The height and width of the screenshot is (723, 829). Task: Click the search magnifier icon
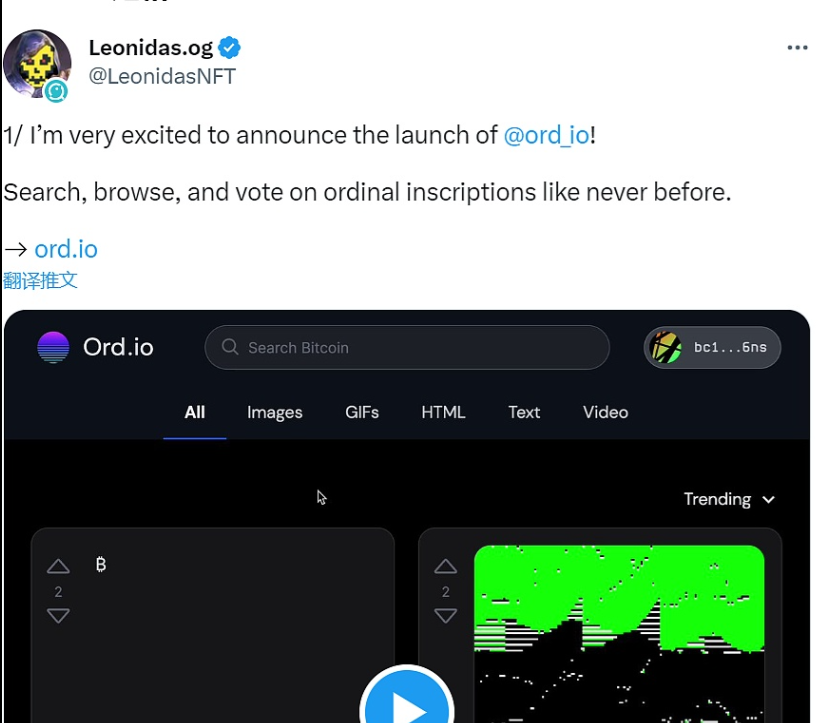tap(230, 347)
